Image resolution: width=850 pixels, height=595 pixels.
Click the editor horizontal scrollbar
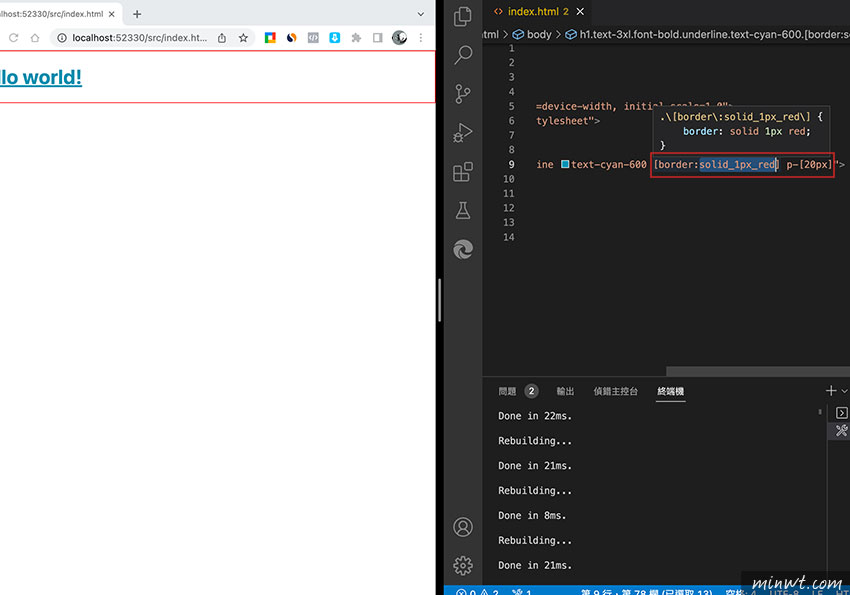point(758,371)
